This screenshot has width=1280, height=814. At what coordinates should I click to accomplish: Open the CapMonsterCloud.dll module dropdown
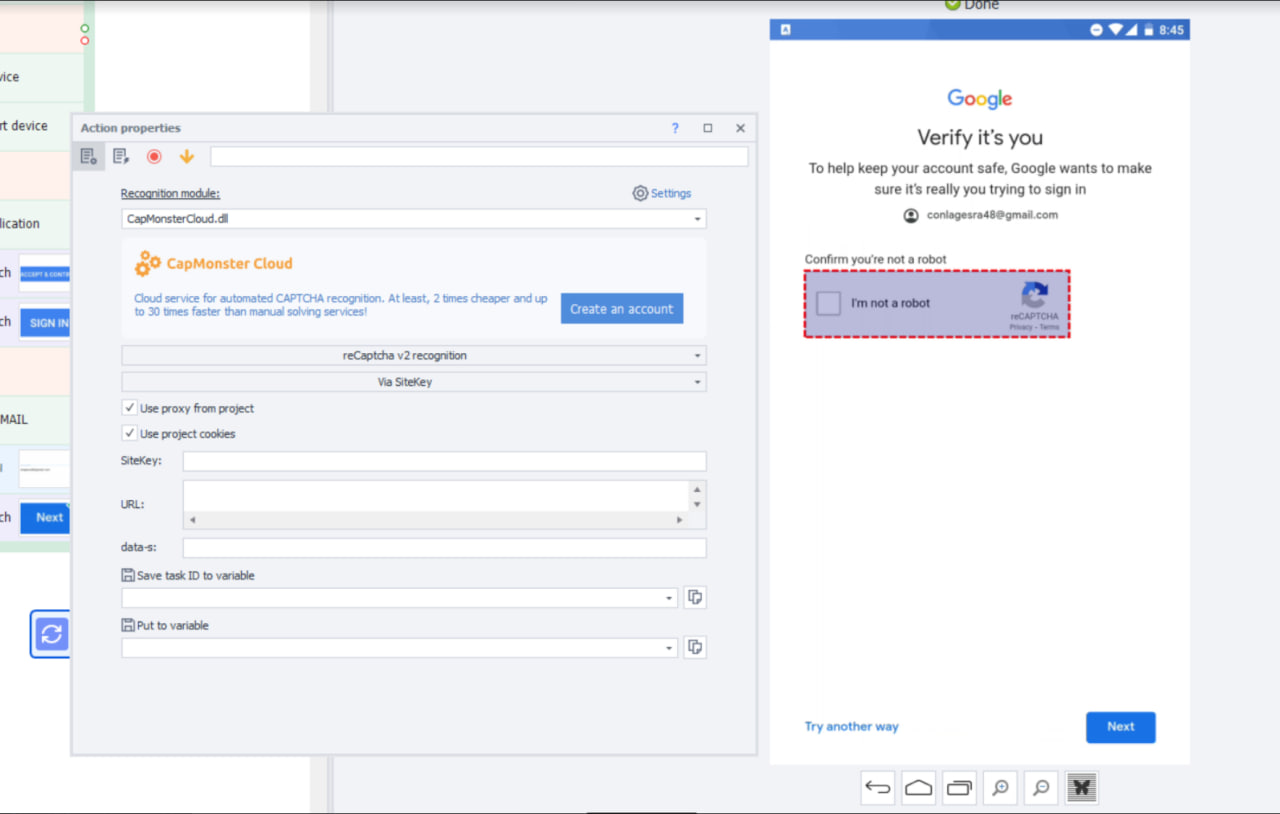(x=414, y=218)
